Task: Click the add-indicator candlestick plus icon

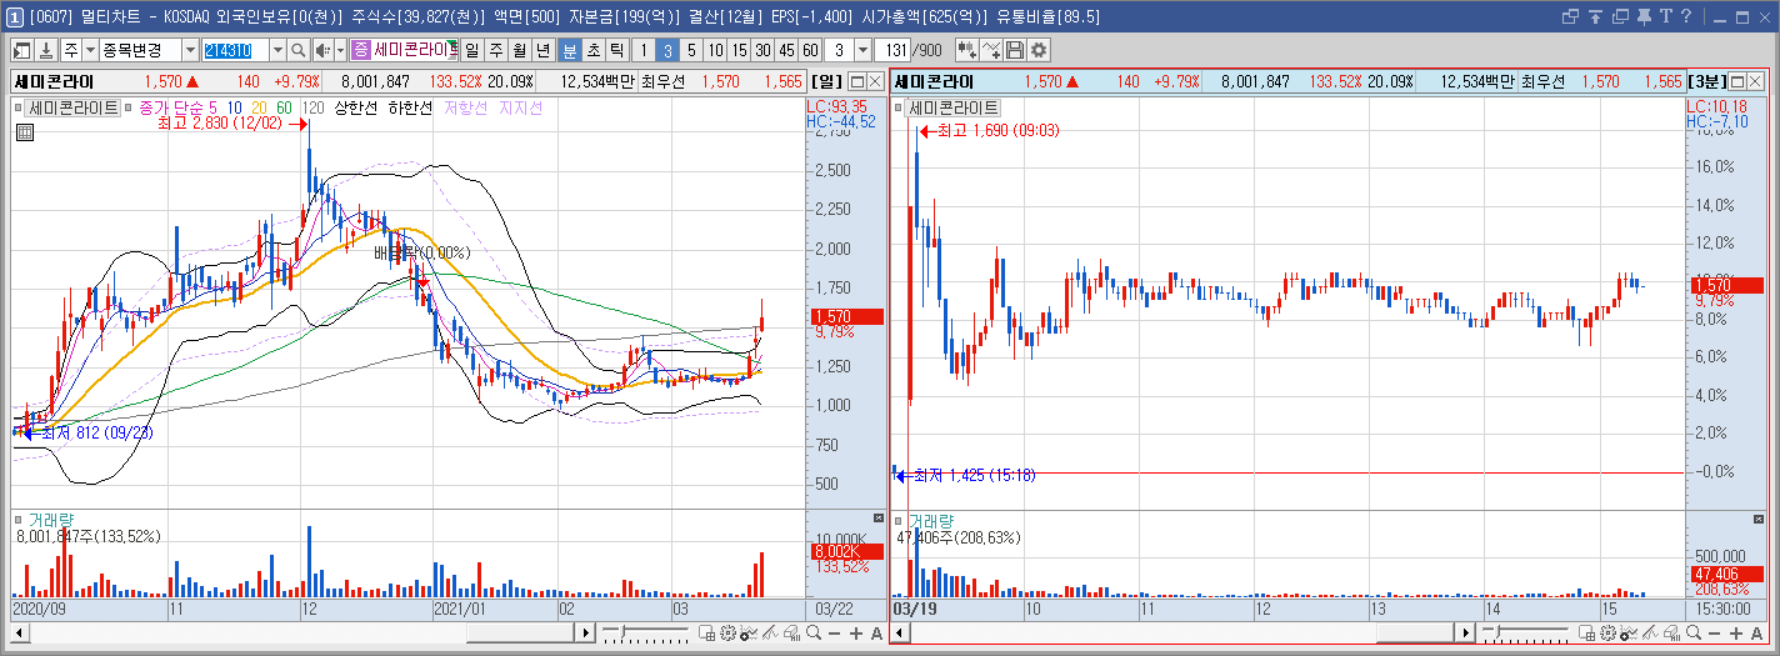Action: pos(966,50)
